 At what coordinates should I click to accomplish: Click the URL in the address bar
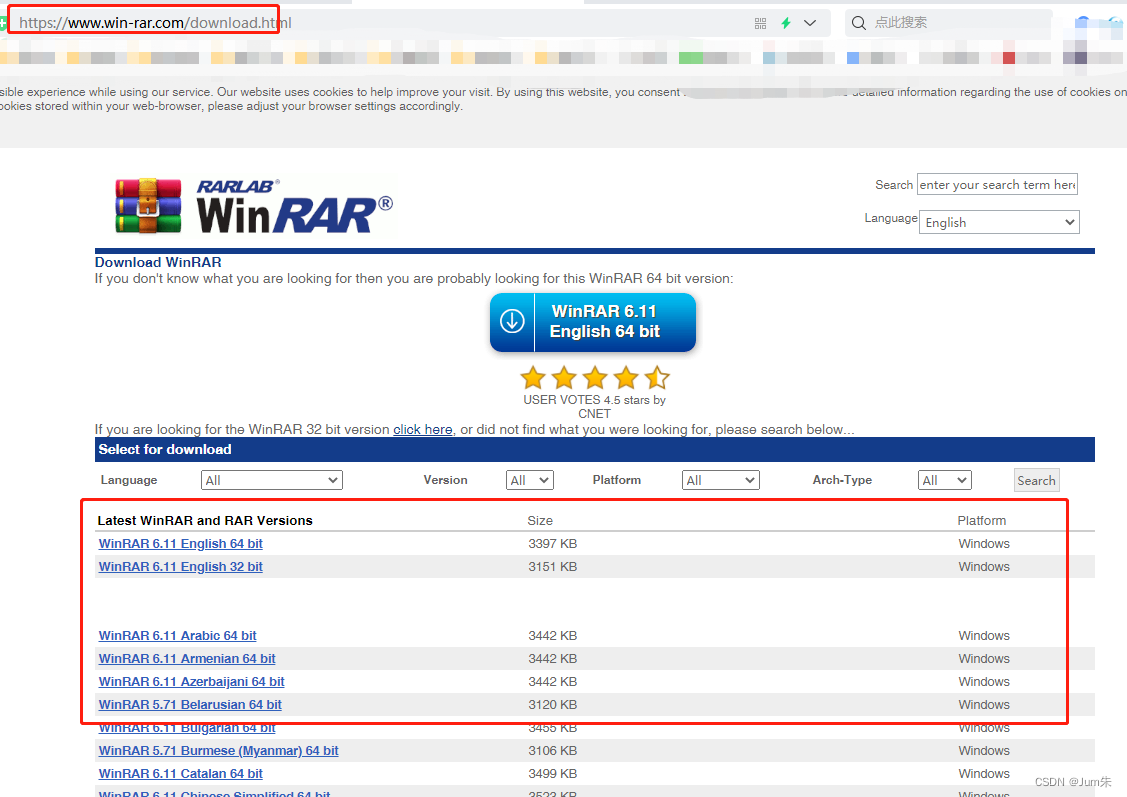(x=155, y=23)
